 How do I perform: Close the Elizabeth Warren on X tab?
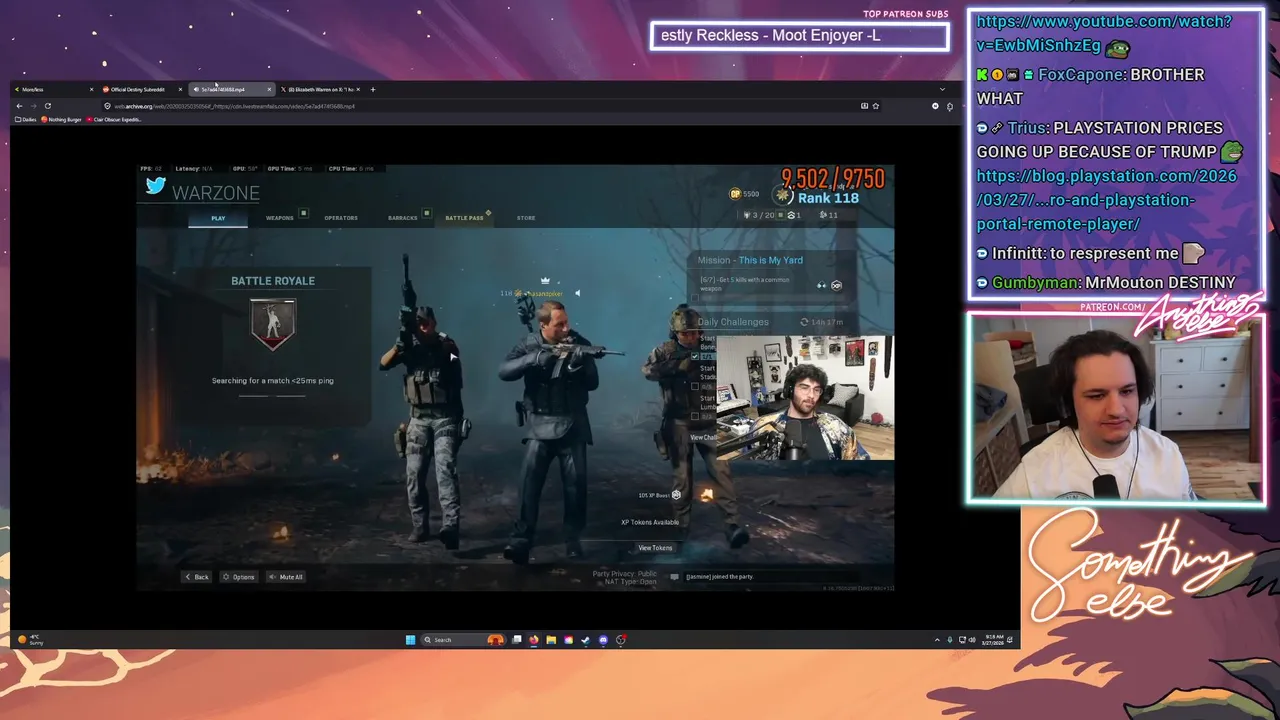tap(358, 89)
